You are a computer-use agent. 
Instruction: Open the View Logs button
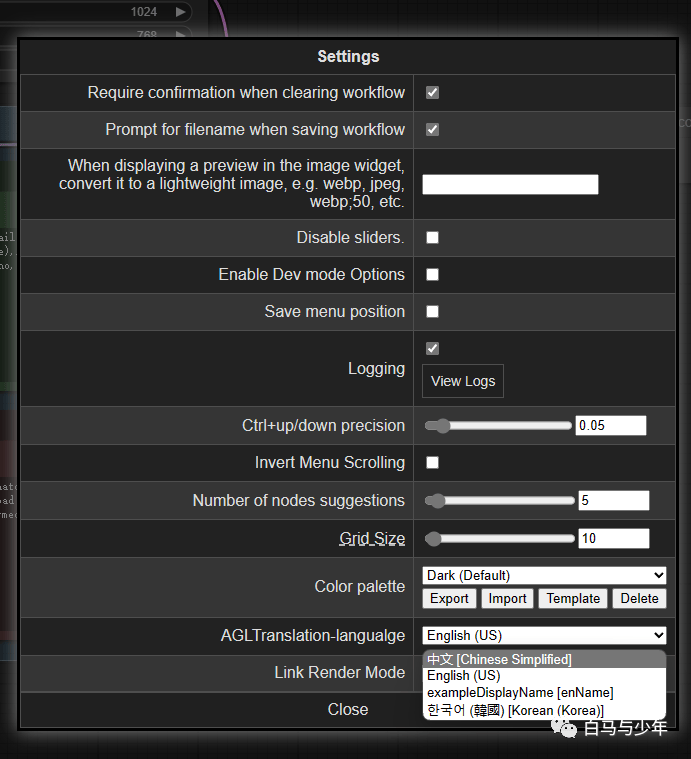point(463,381)
